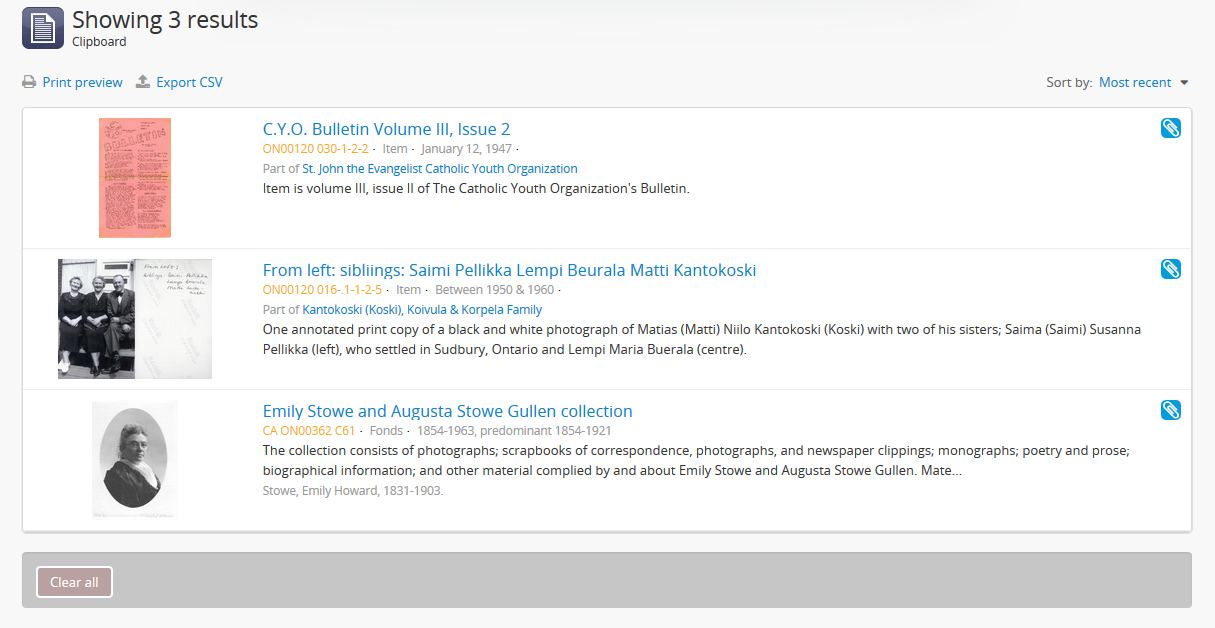The width and height of the screenshot is (1215, 628).
Task: Click the Emily Stowe oval portrait thumbnail
Action: tap(135, 460)
